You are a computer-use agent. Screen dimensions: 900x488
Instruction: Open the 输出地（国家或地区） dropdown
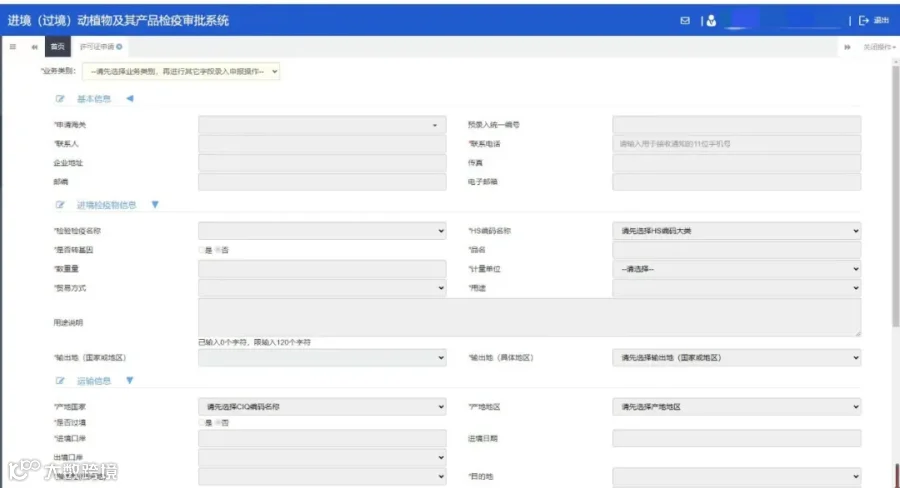coord(322,357)
